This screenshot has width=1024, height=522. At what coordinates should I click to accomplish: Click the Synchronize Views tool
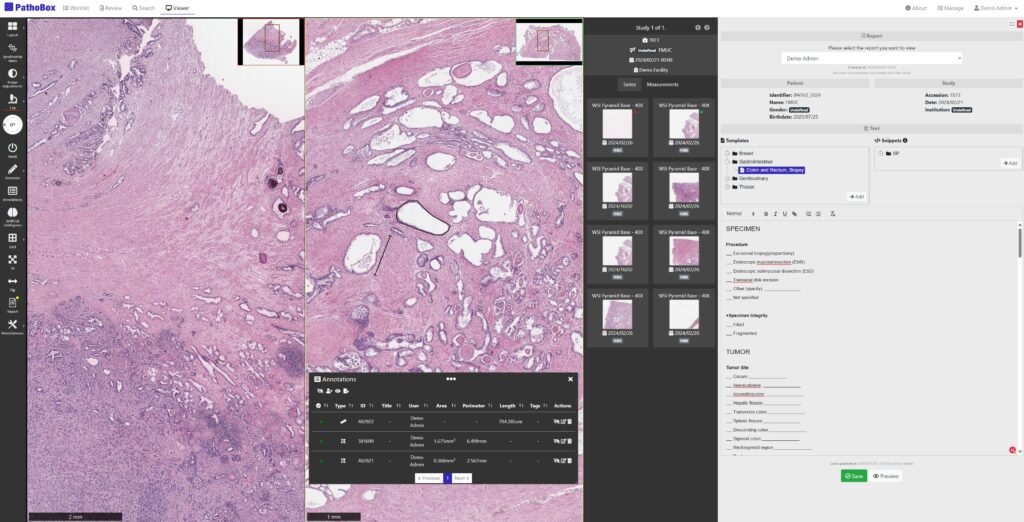click(12, 51)
